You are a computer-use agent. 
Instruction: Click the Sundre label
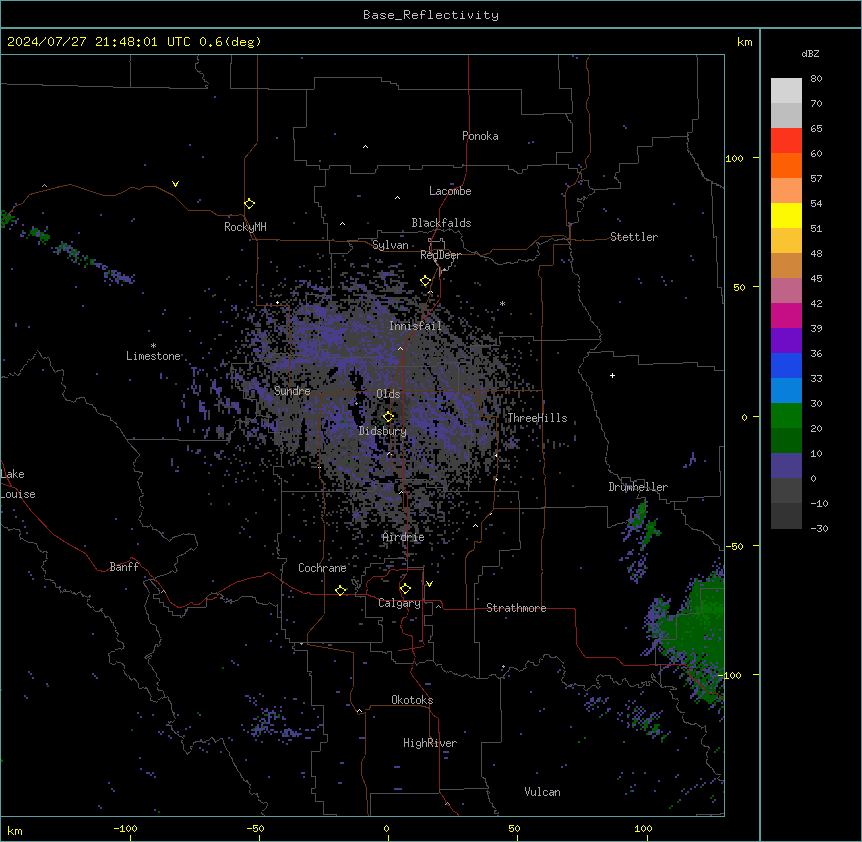point(292,391)
